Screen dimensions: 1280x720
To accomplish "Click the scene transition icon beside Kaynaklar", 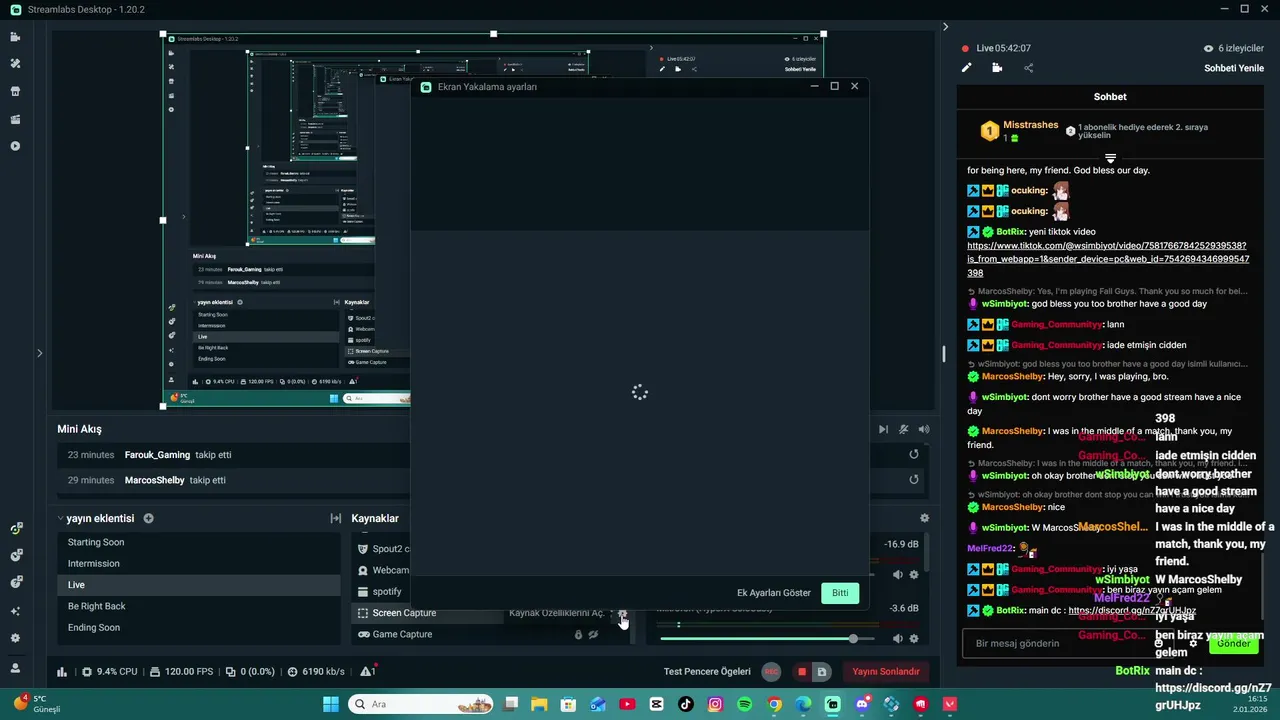I will click(x=336, y=518).
